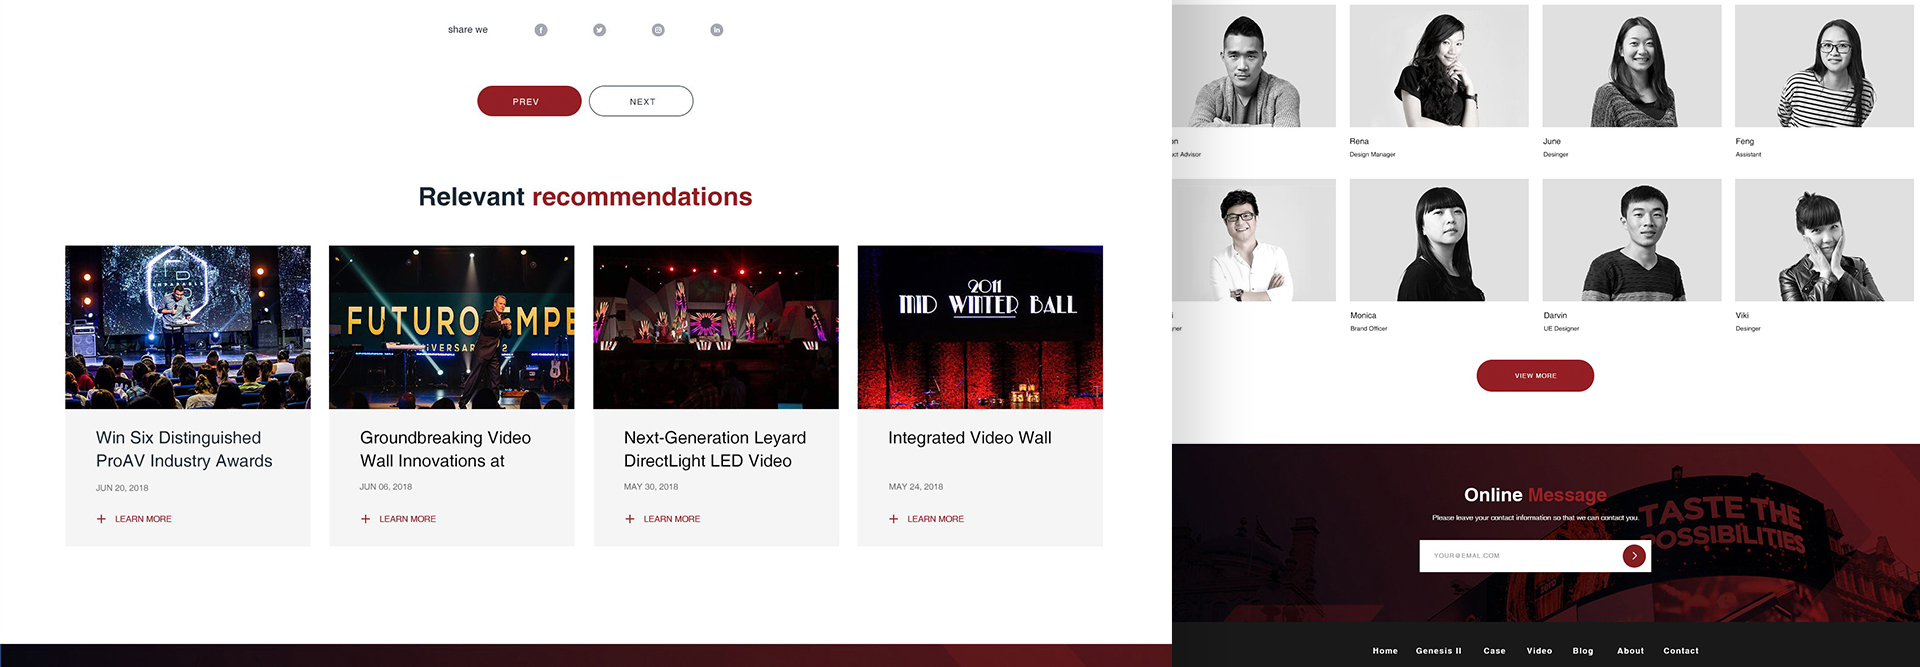Viewport: 1920px width, 667px height.
Task: Go to Home in footer menu
Action: 1384,651
